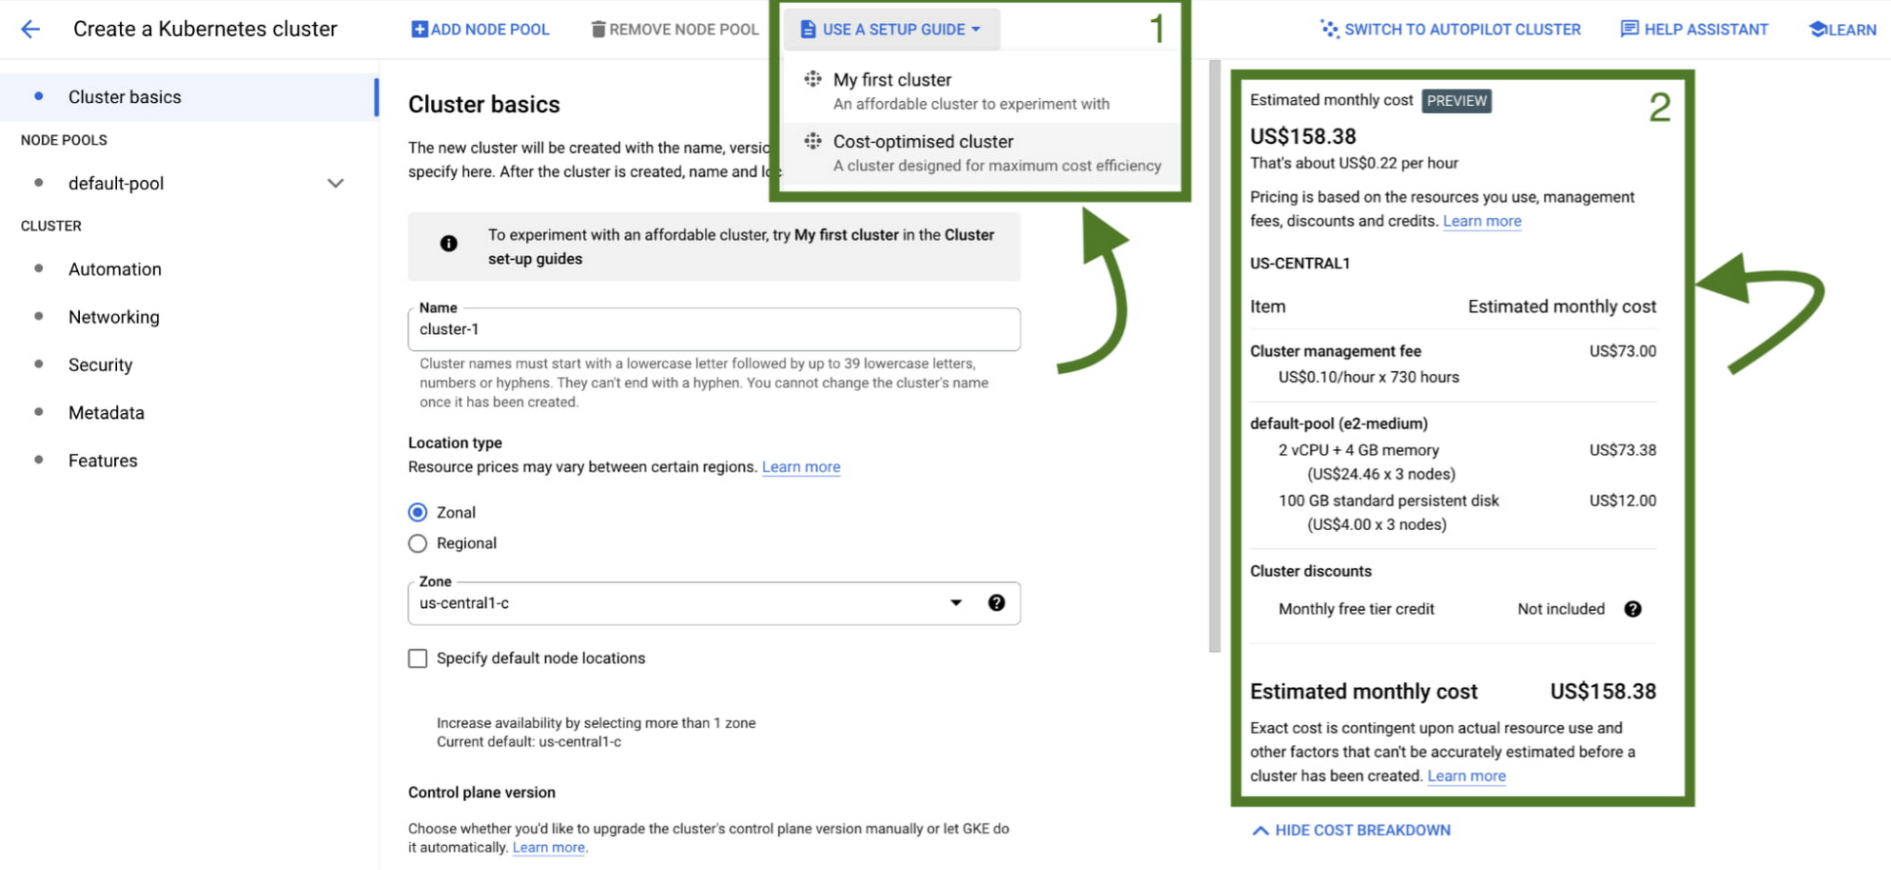Click the Cost-optimised cluster icon
The height and width of the screenshot is (870, 1891).
pyautogui.click(x=813, y=141)
